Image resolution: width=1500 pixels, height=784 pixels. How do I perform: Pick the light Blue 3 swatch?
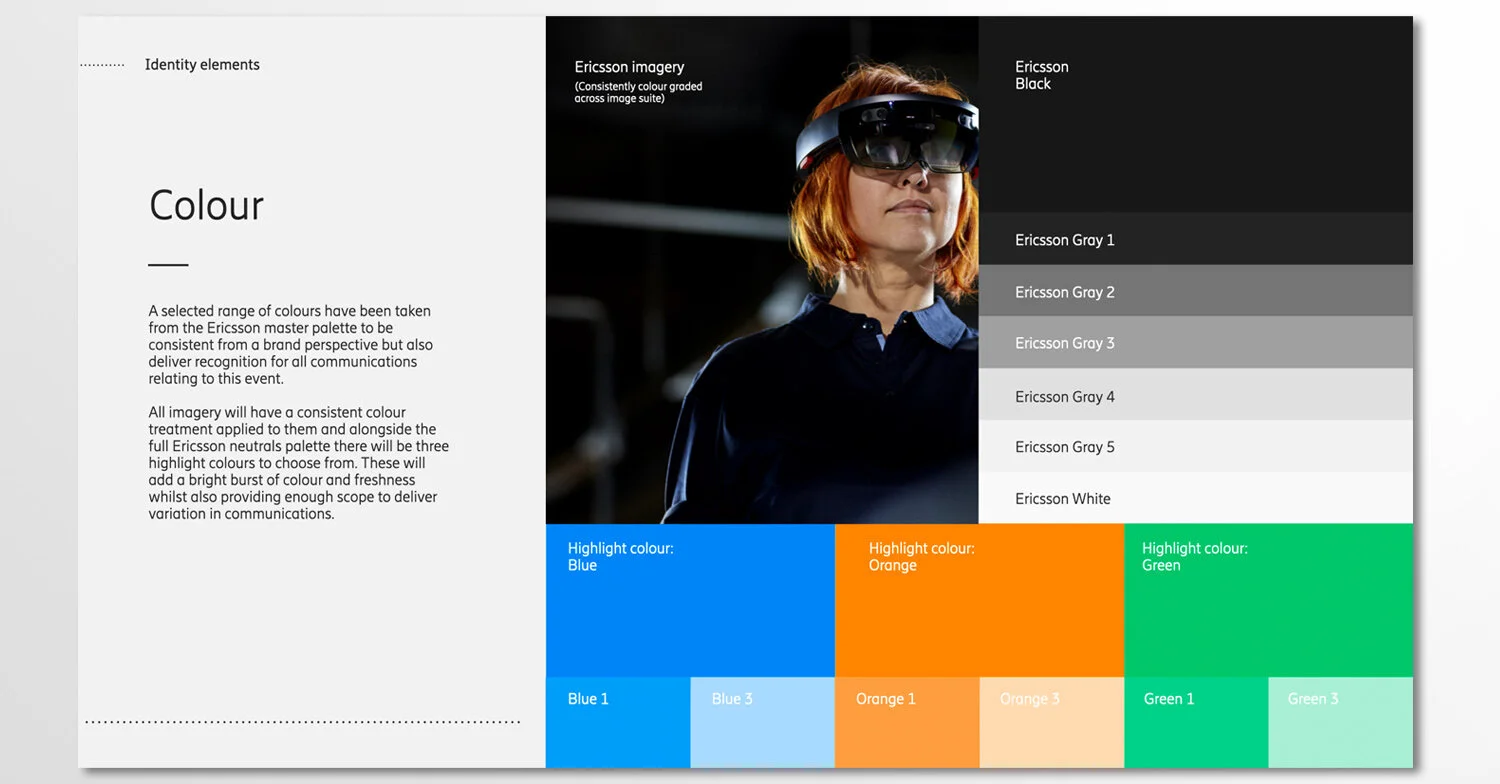tap(762, 722)
